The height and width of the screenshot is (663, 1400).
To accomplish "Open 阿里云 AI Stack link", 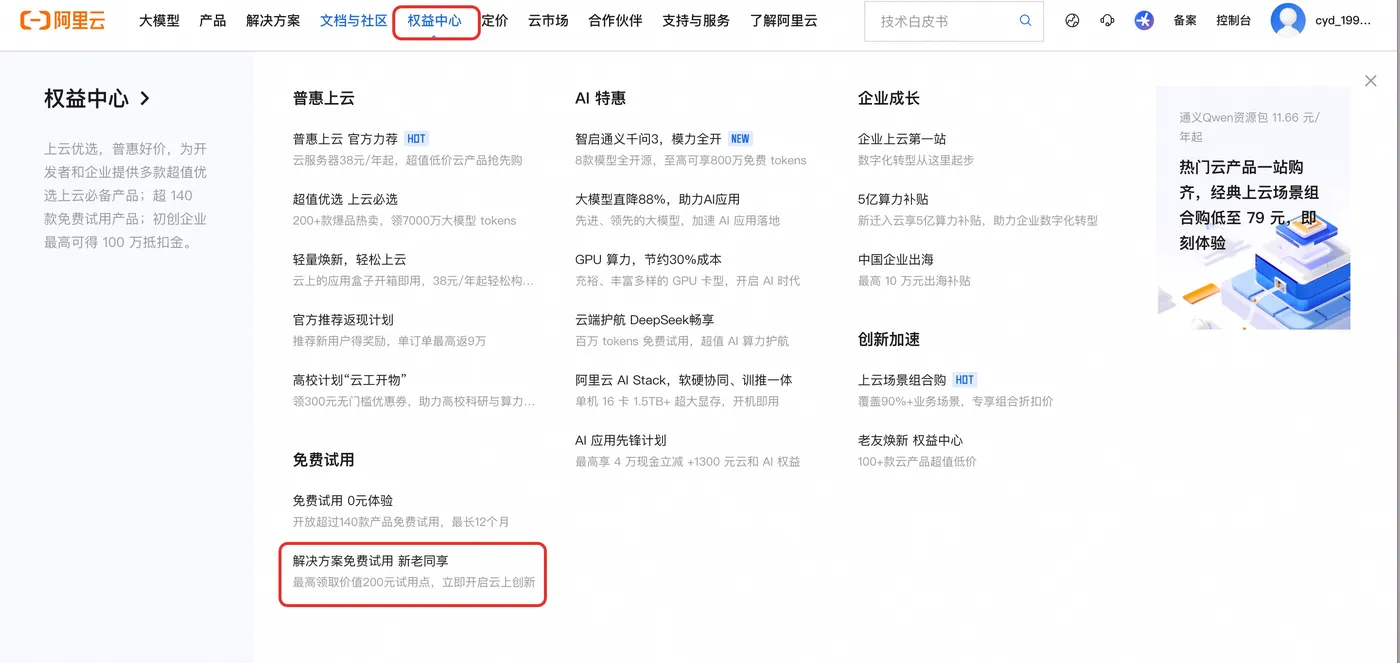I will (x=683, y=380).
